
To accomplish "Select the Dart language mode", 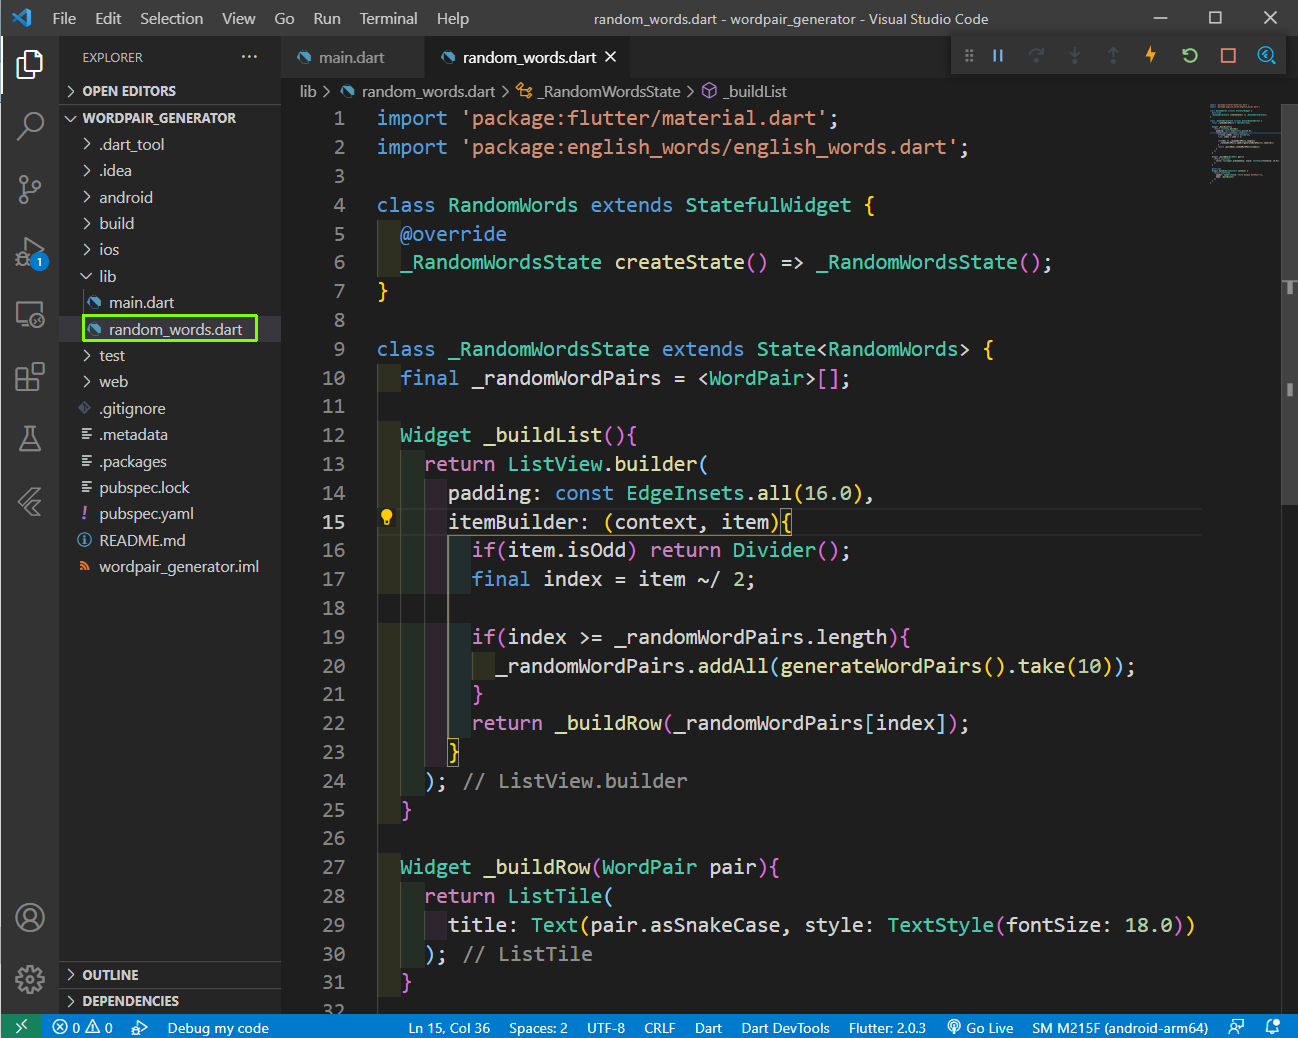I will (708, 1027).
